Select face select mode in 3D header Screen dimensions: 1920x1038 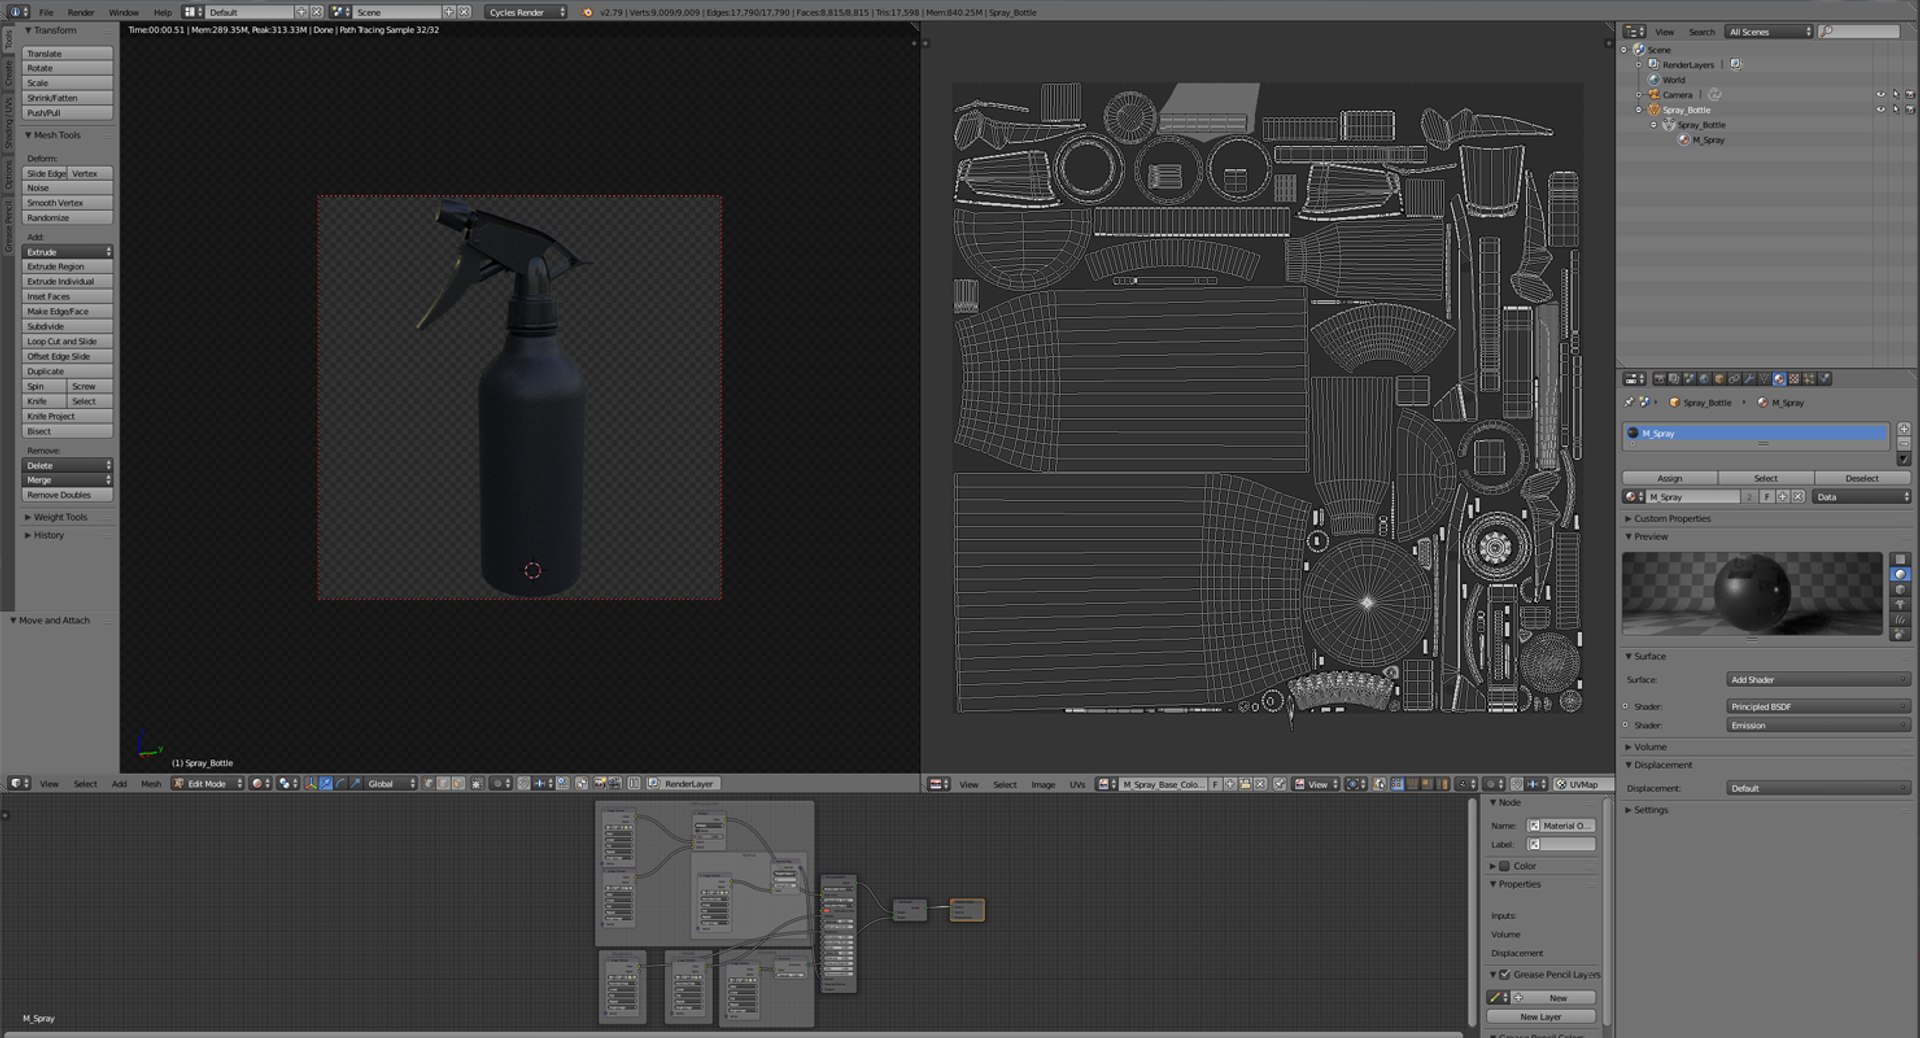458,784
